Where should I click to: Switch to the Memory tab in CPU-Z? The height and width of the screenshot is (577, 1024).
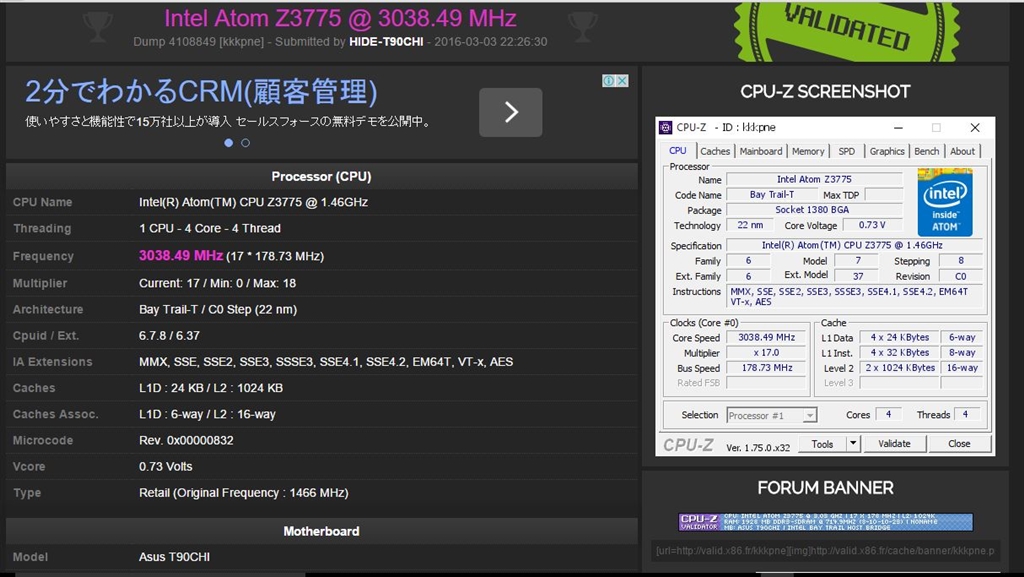click(808, 151)
